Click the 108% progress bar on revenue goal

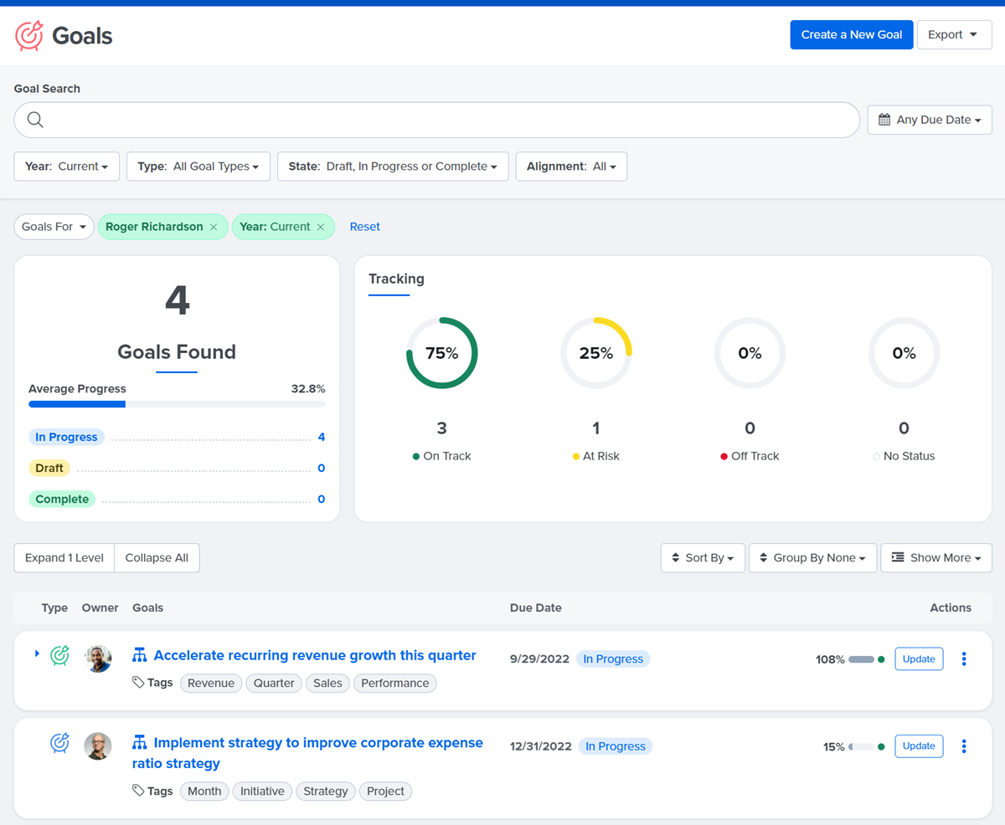(x=861, y=660)
